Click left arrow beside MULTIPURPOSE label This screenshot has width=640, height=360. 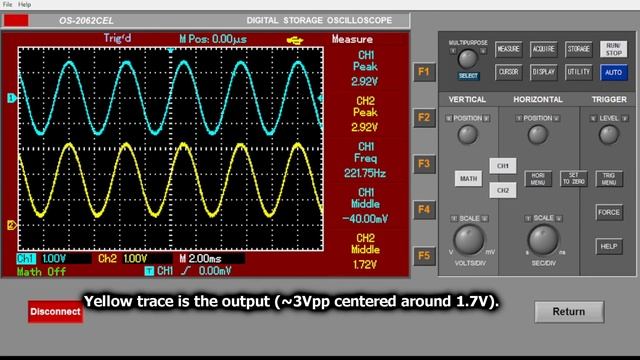click(x=453, y=51)
